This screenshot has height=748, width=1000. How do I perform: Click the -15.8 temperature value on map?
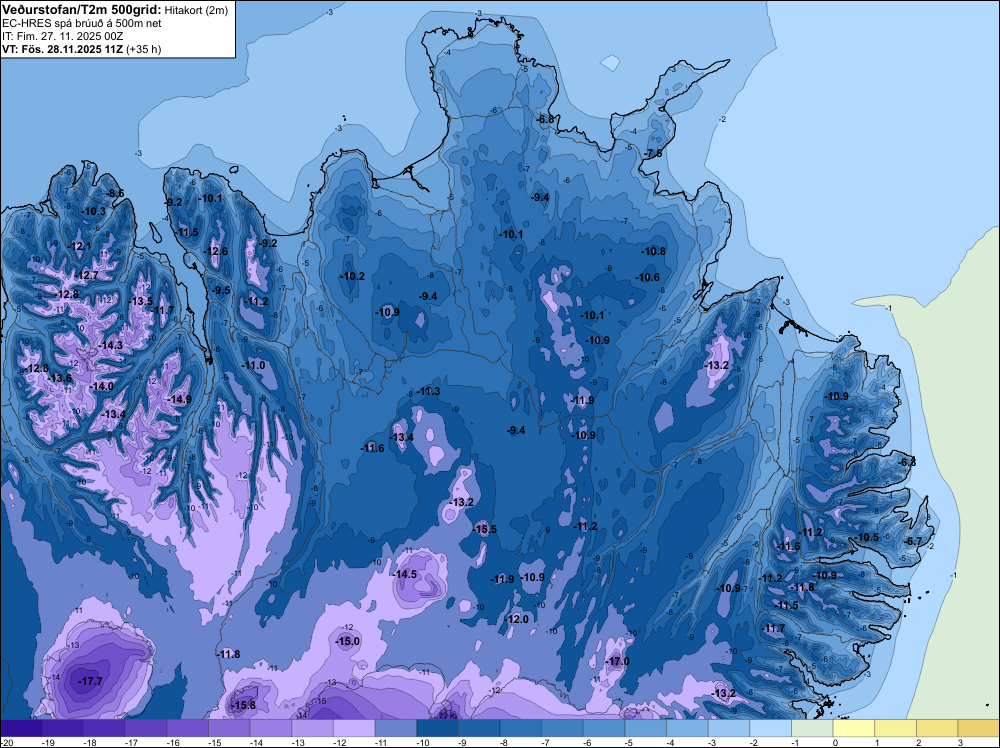[x=242, y=705]
